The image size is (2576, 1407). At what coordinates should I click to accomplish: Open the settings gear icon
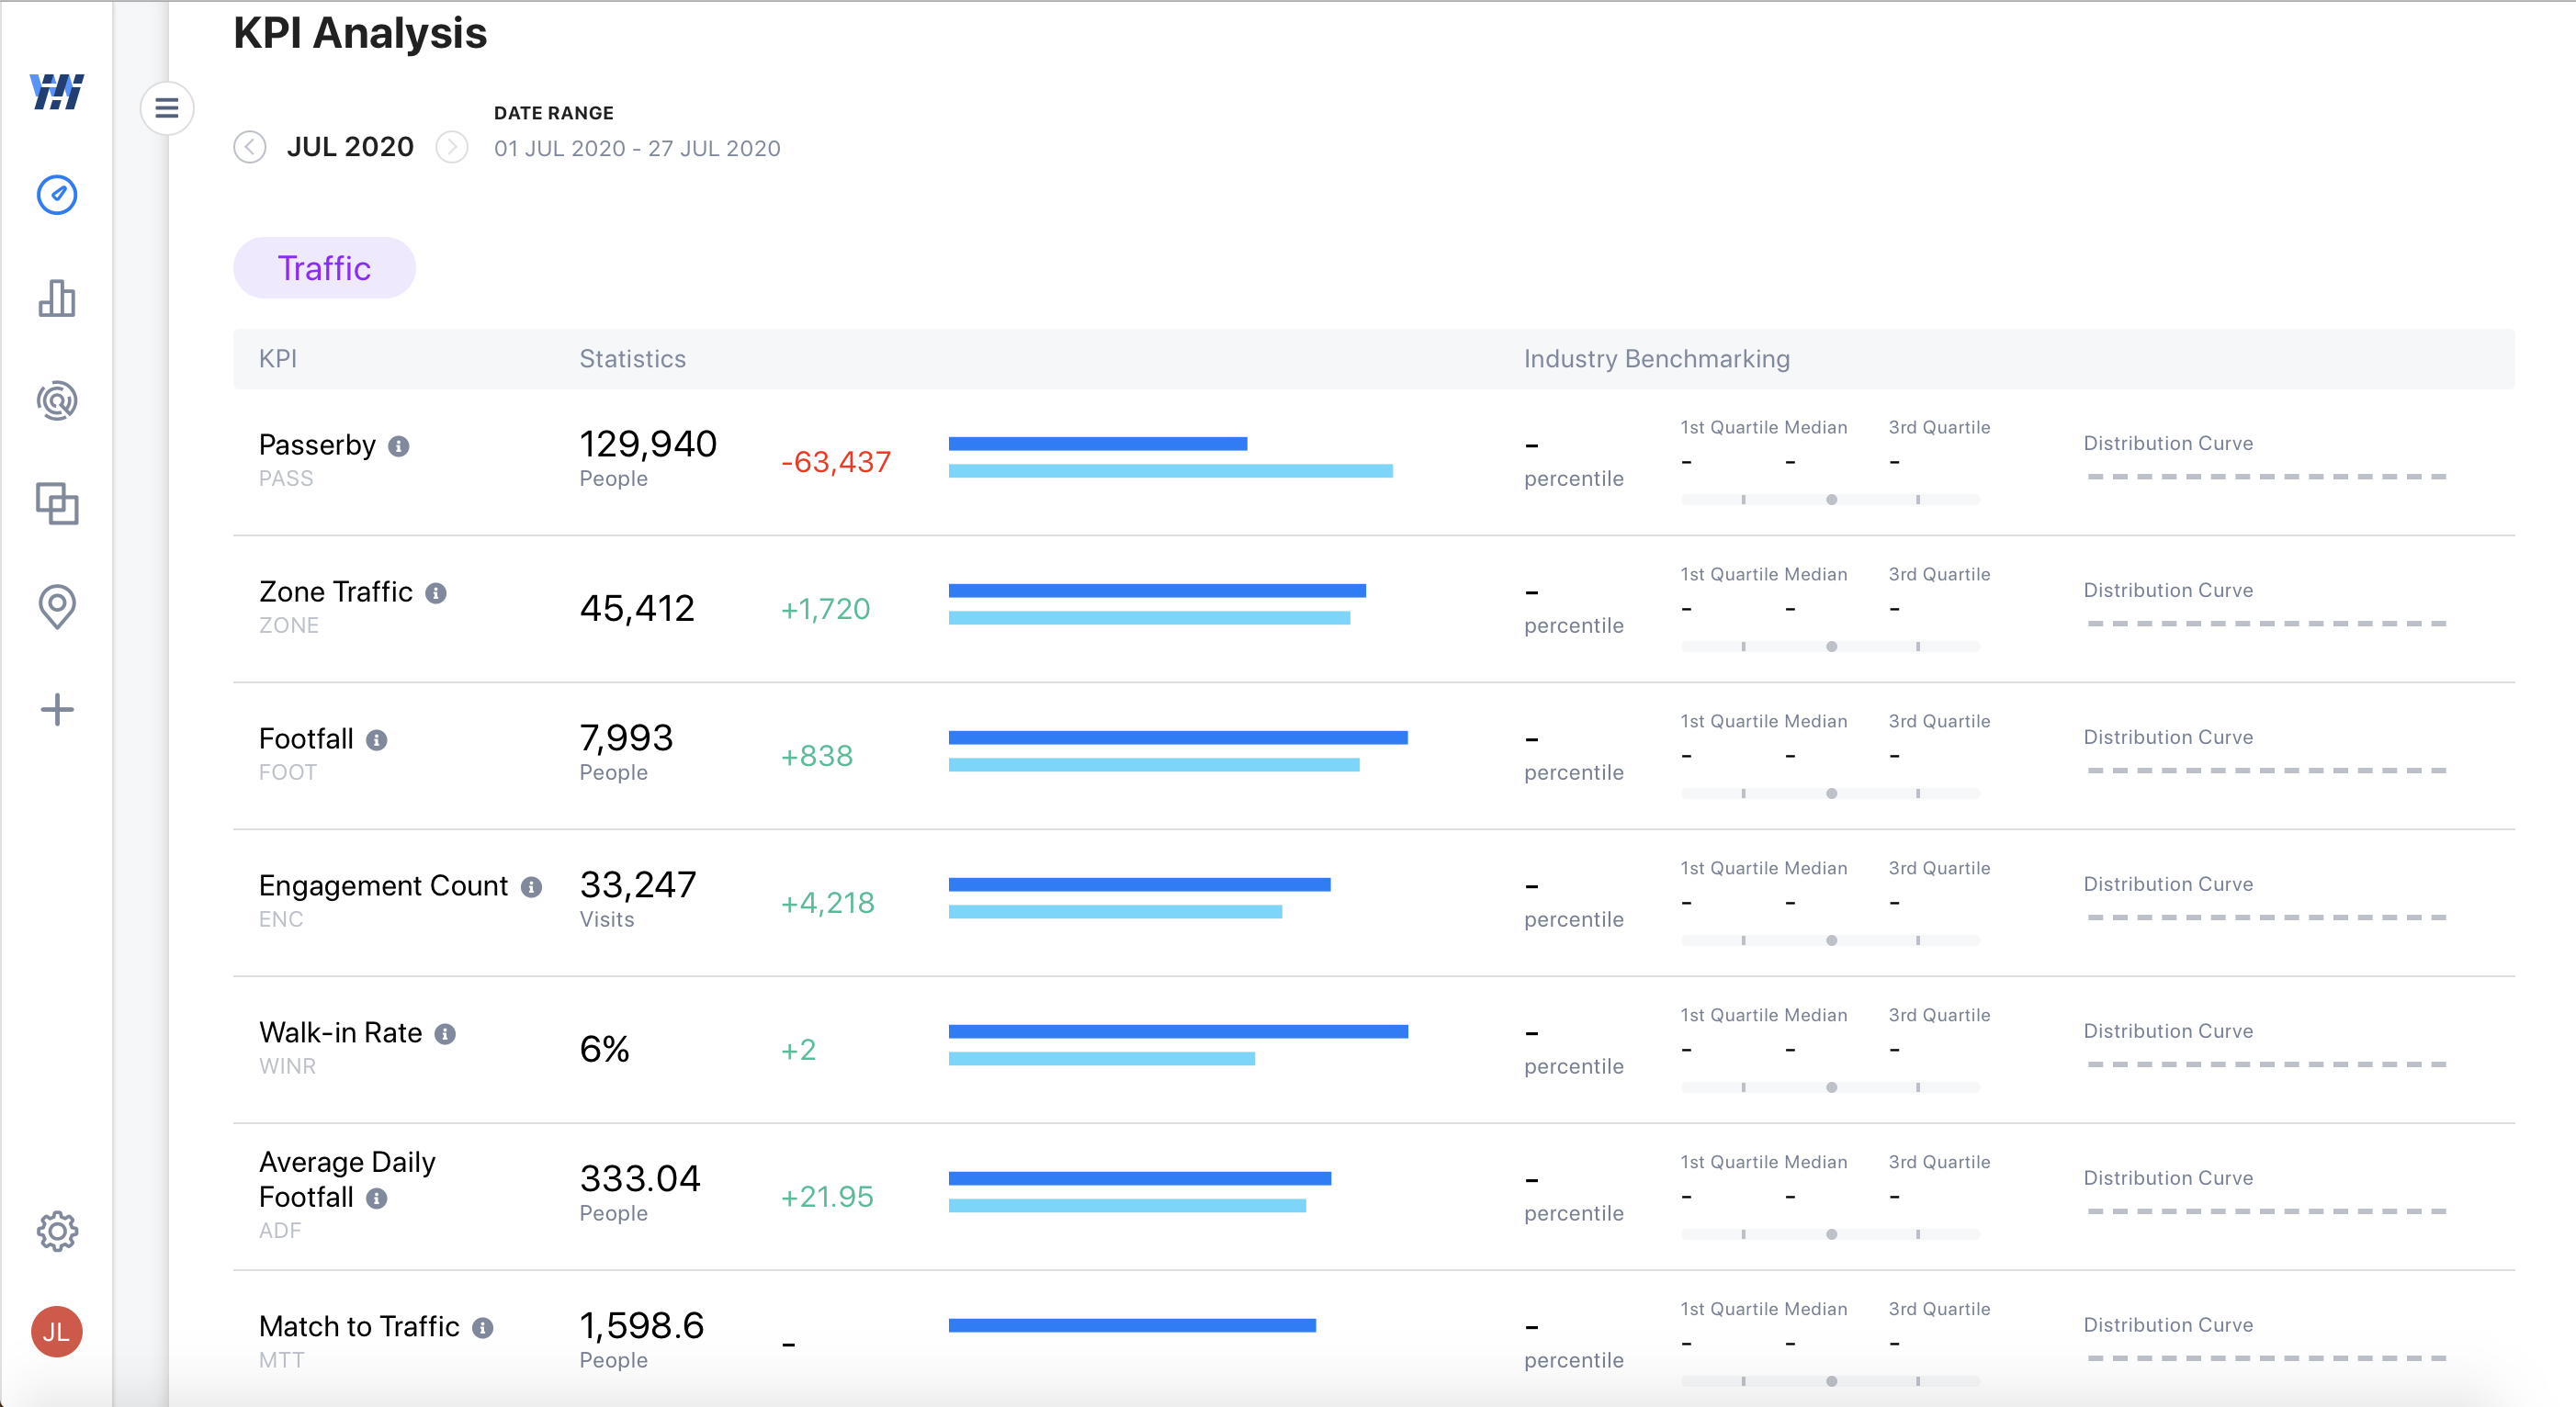pyautogui.click(x=57, y=1231)
